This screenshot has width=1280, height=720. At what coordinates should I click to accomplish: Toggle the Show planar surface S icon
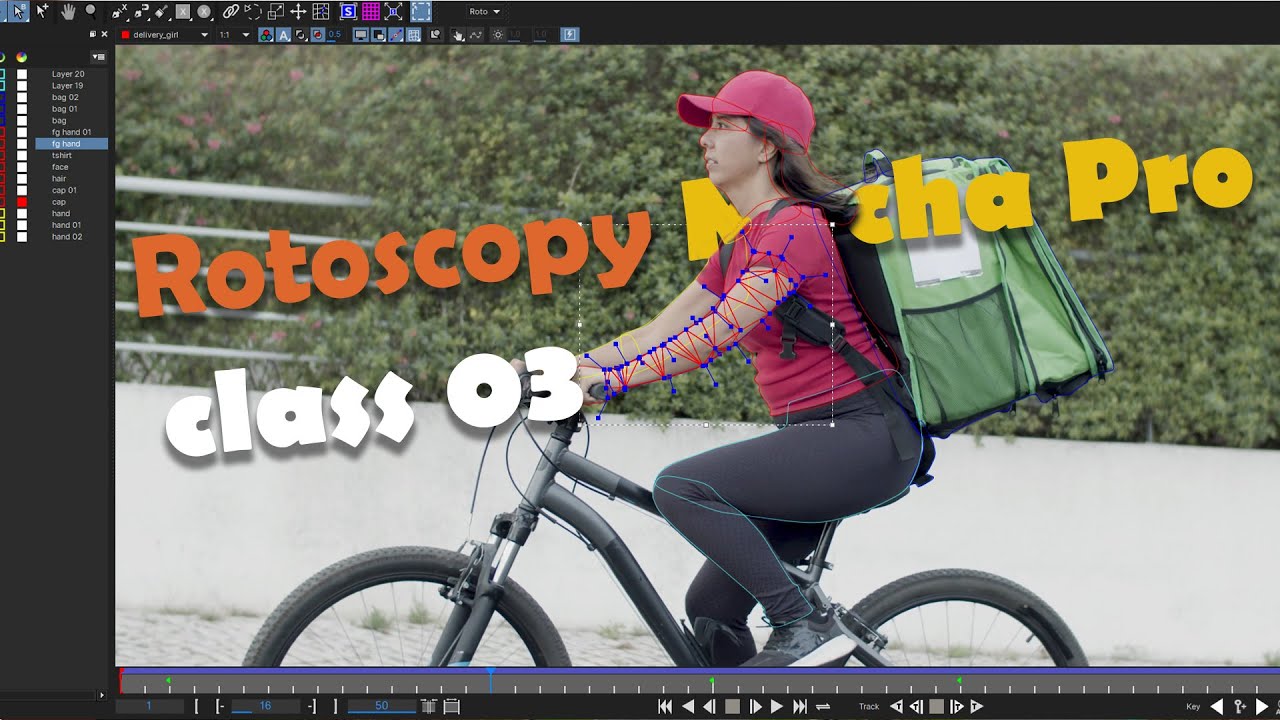point(348,12)
